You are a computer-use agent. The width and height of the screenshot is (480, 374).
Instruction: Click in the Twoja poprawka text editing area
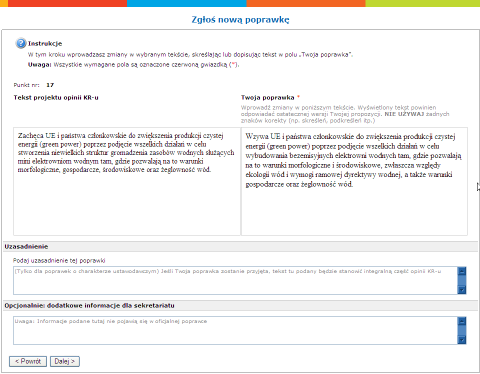354,181
